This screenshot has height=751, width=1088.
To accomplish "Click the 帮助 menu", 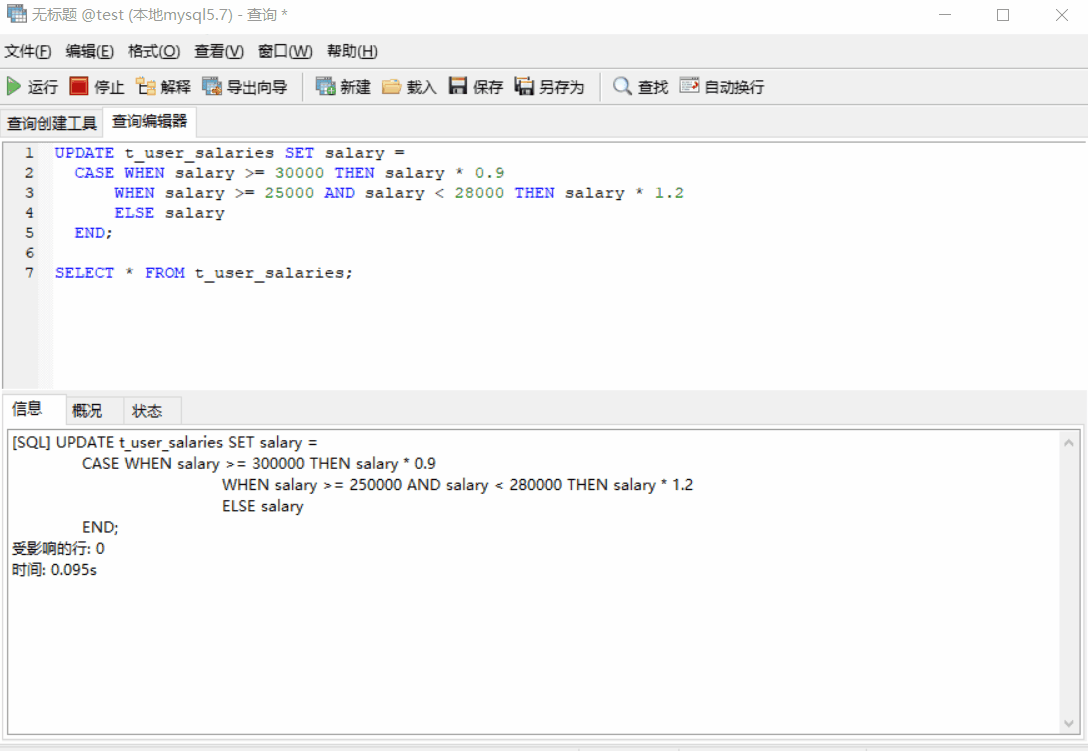I will click(352, 51).
